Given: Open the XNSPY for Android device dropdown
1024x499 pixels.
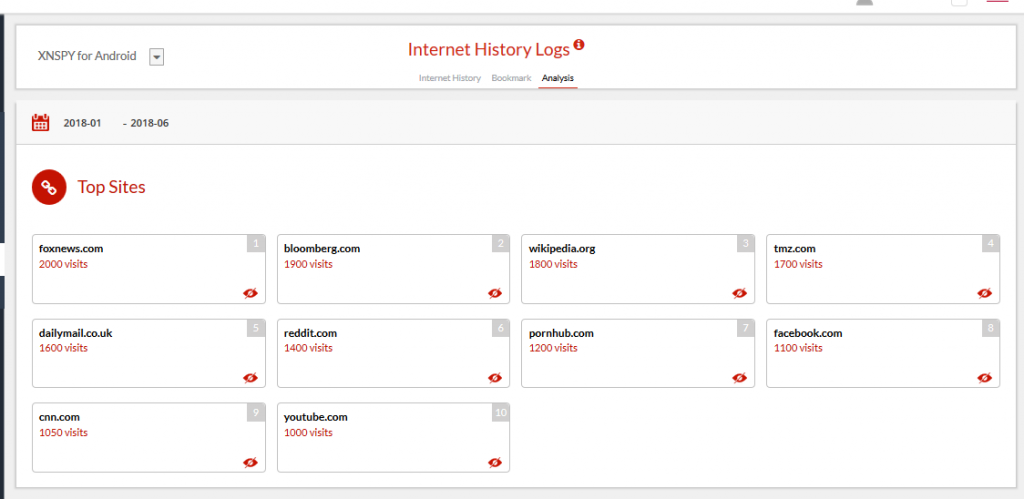Looking at the screenshot, I should pyautogui.click(x=156, y=57).
